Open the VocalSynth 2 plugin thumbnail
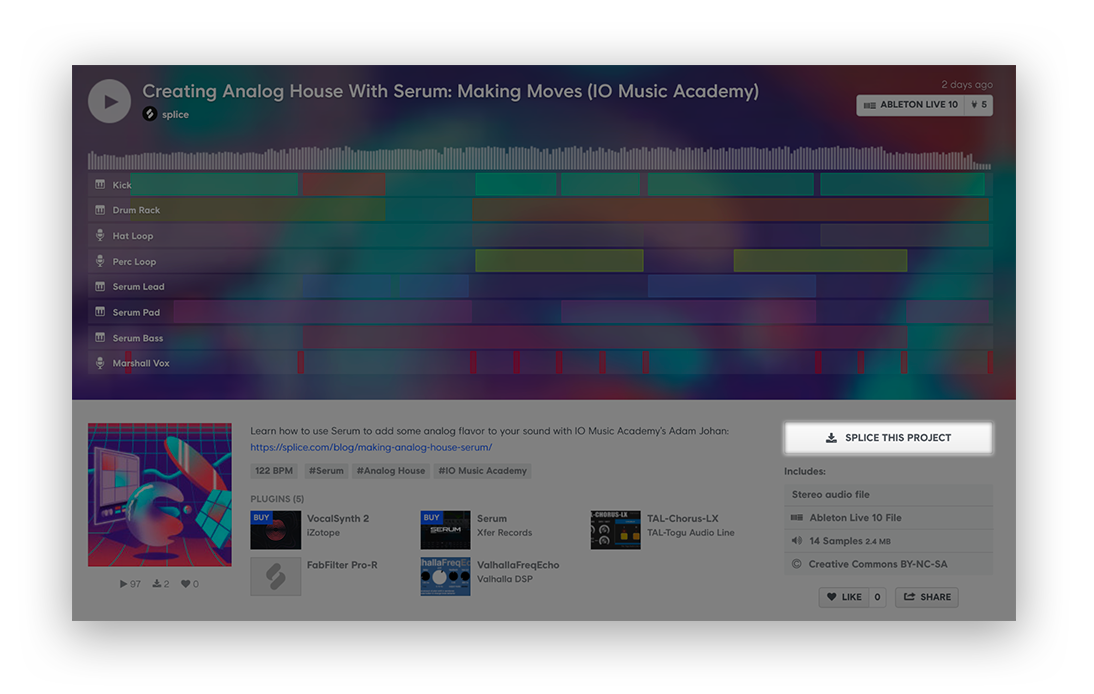This screenshot has height=694, width=1094. 276,530
